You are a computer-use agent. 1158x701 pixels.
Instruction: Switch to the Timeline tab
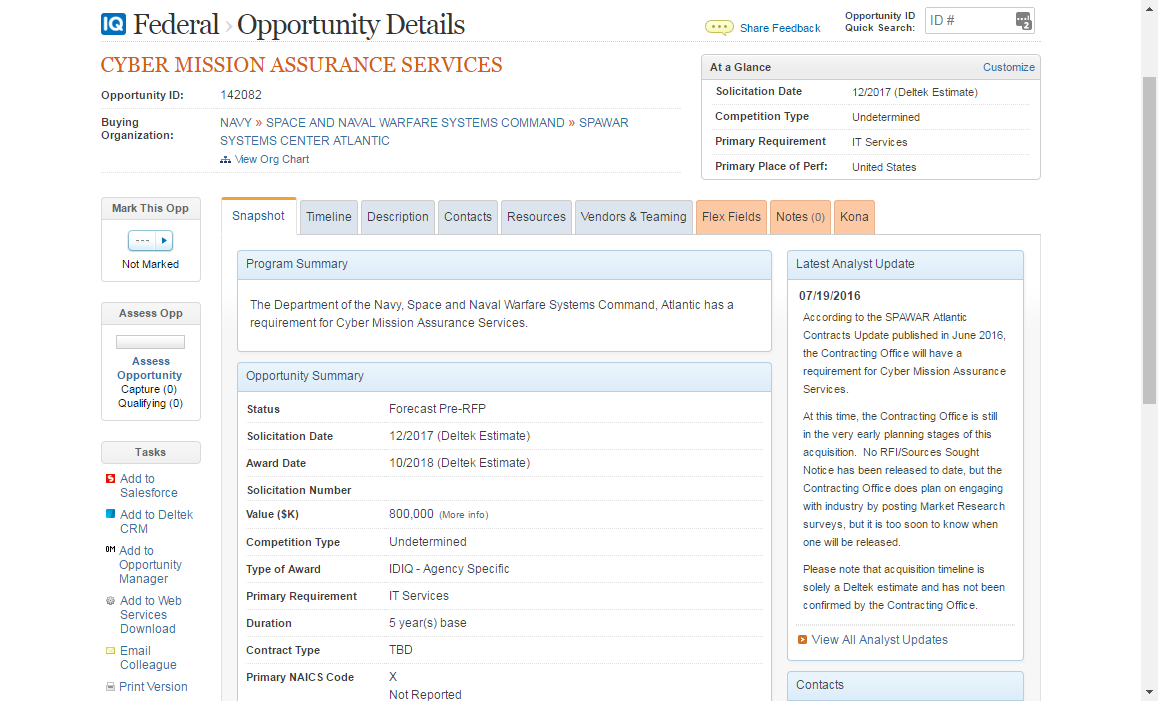tap(328, 216)
